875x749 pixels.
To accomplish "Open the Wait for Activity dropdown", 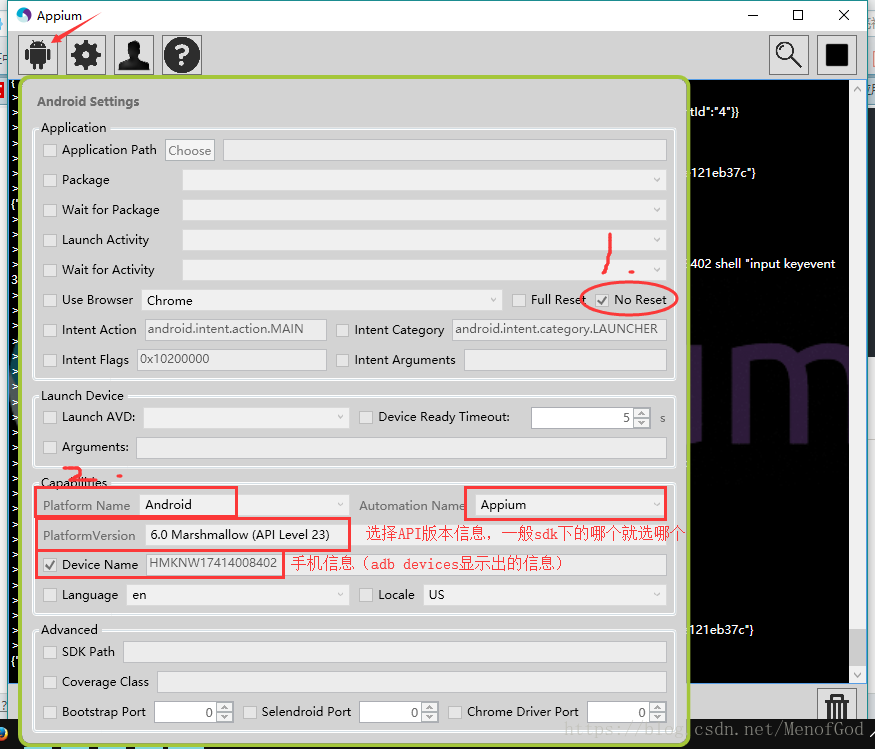I will point(425,270).
